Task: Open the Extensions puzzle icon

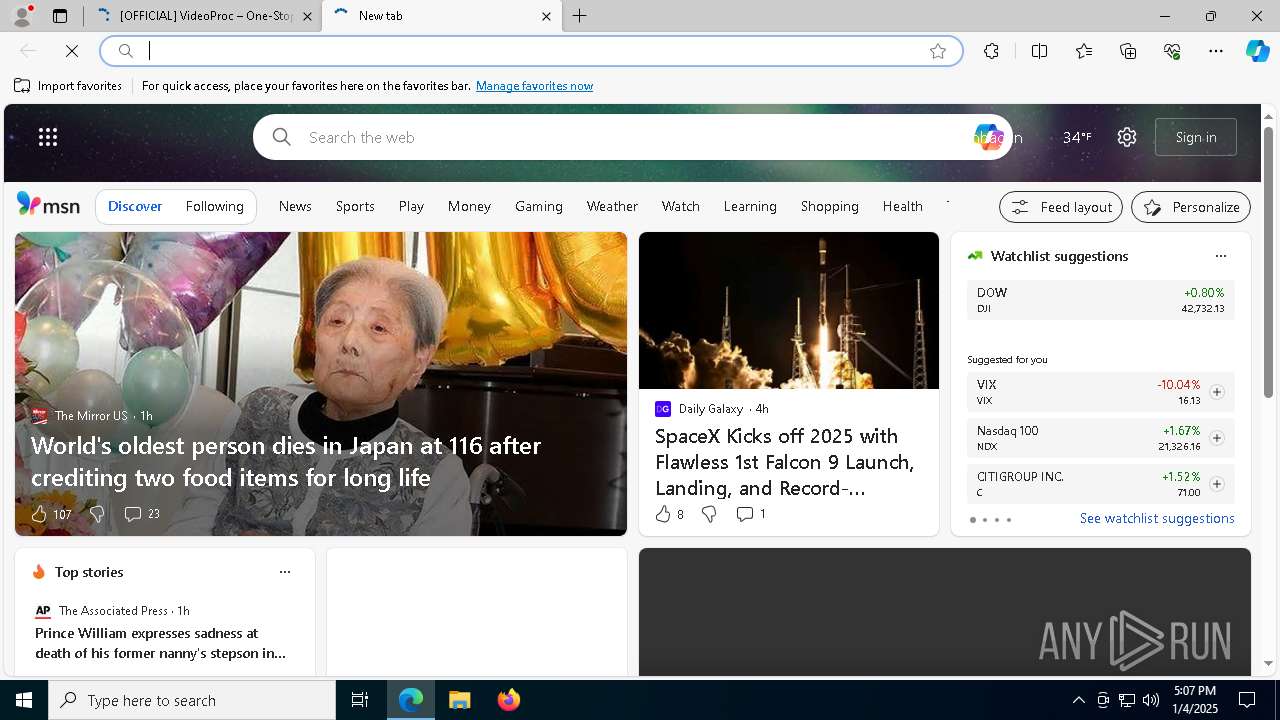Action: tap(991, 51)
